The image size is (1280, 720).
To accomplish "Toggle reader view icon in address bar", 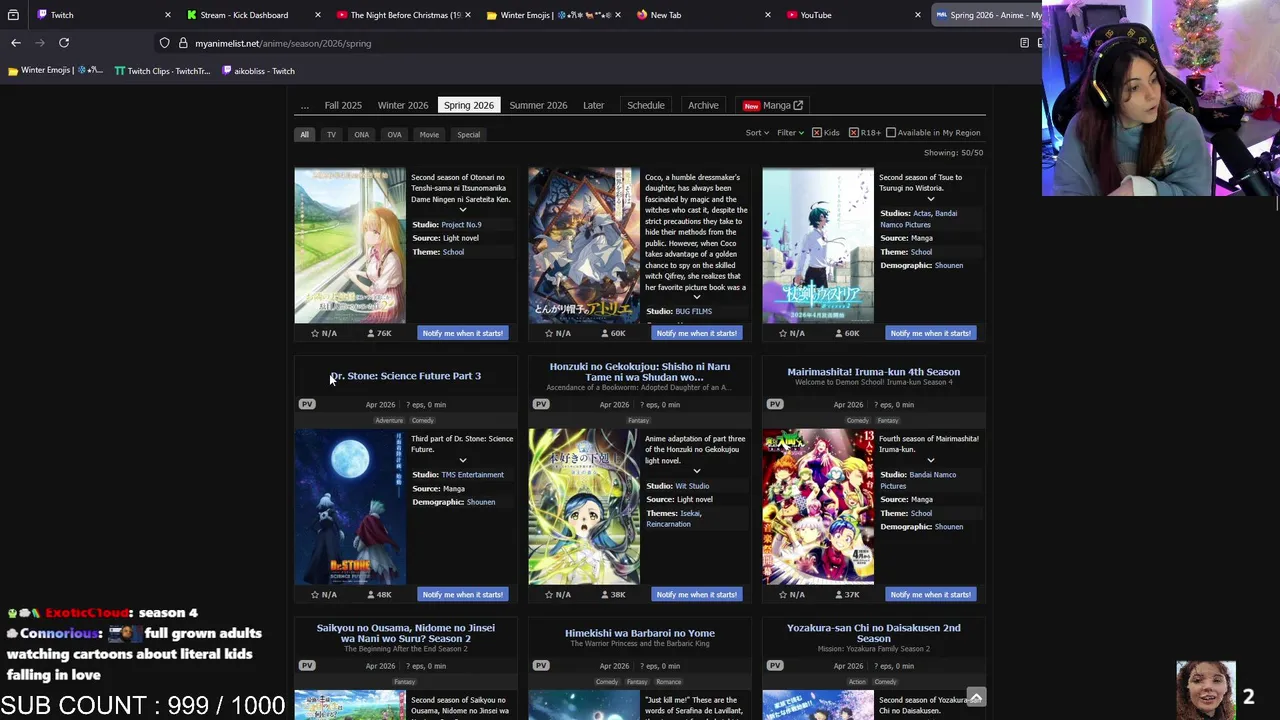I will coord(1024,43).
